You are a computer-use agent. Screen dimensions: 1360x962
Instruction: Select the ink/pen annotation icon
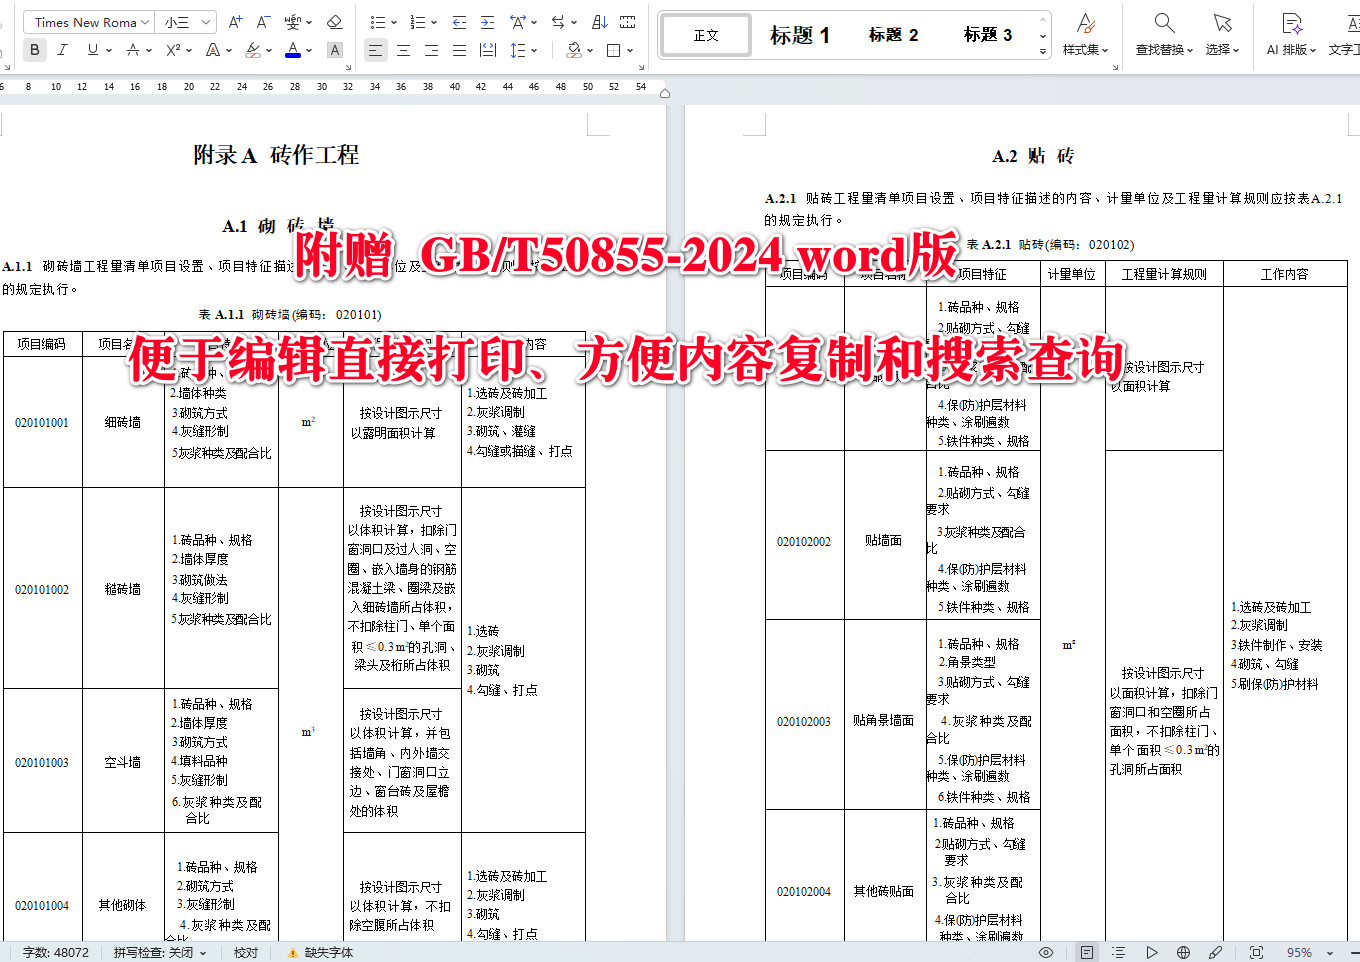click(1215, 952)
